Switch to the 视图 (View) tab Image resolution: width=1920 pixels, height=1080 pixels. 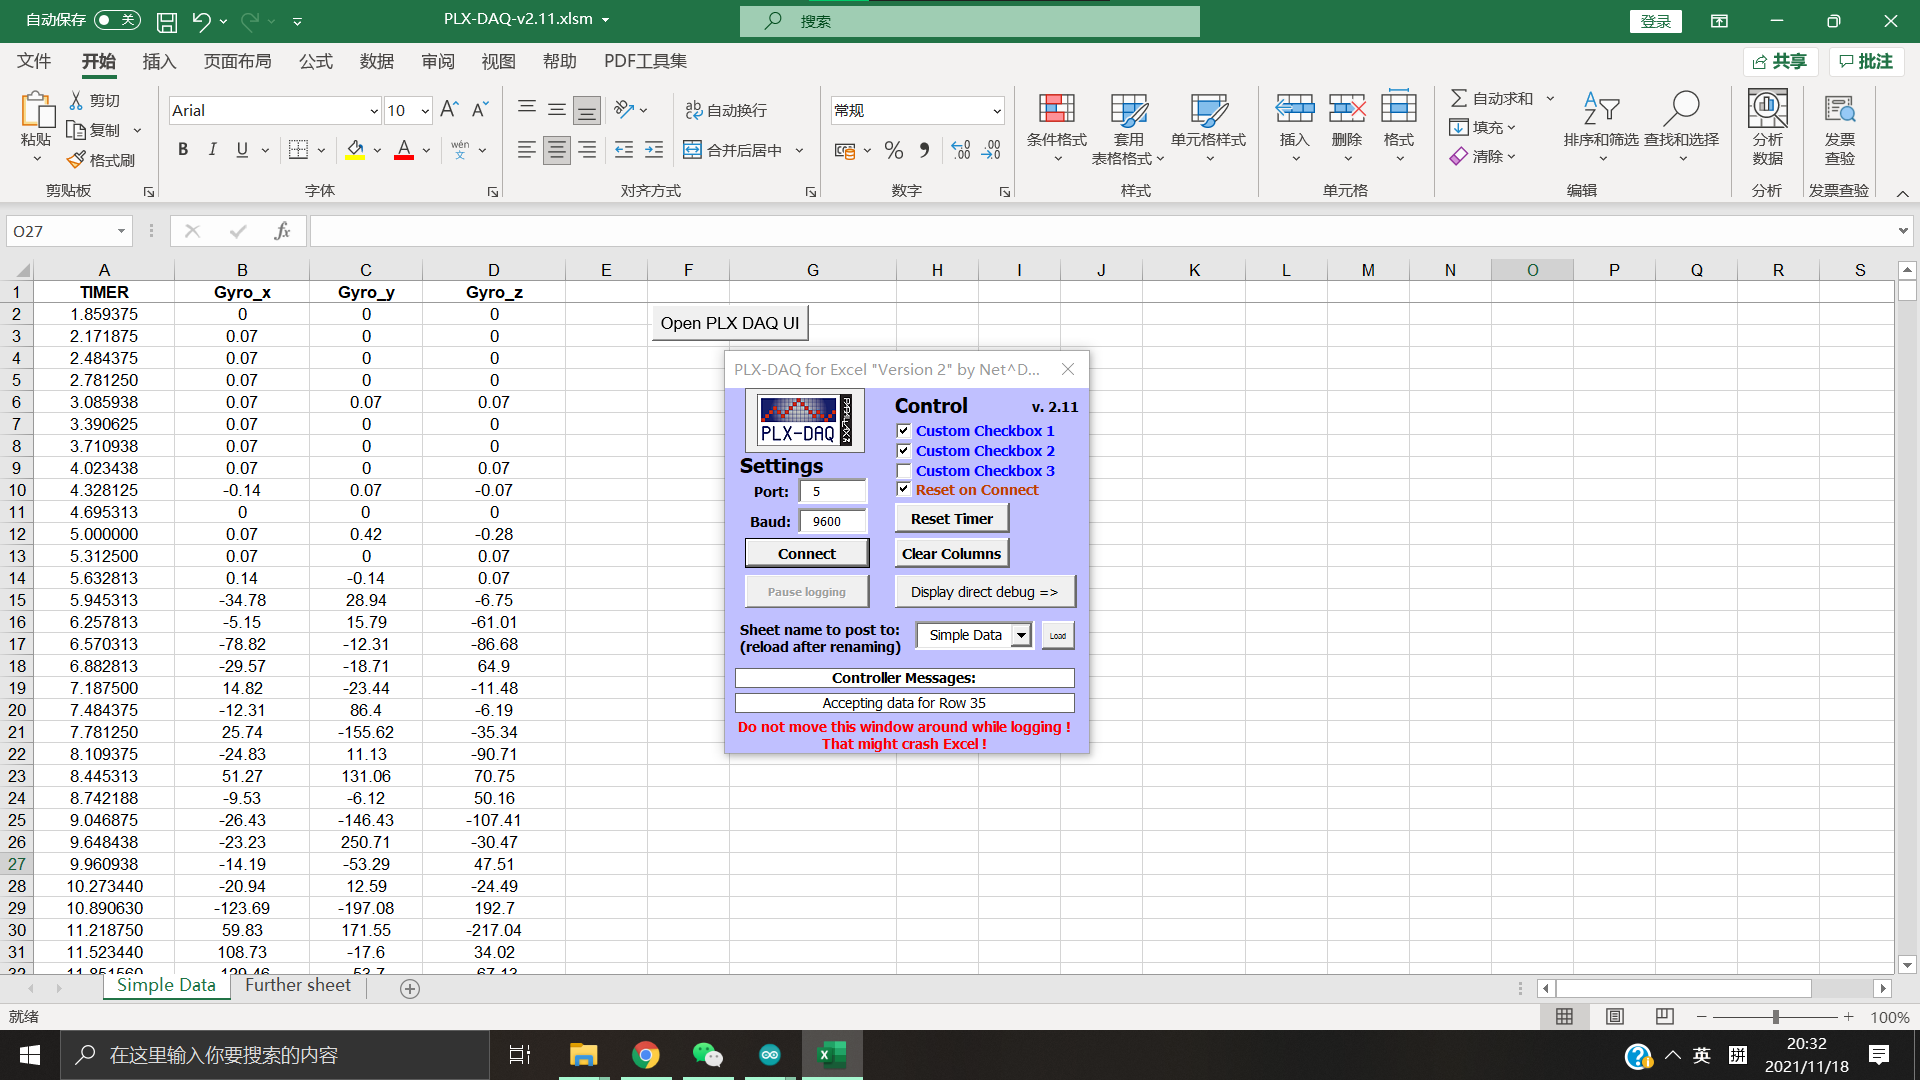[499, 61]
